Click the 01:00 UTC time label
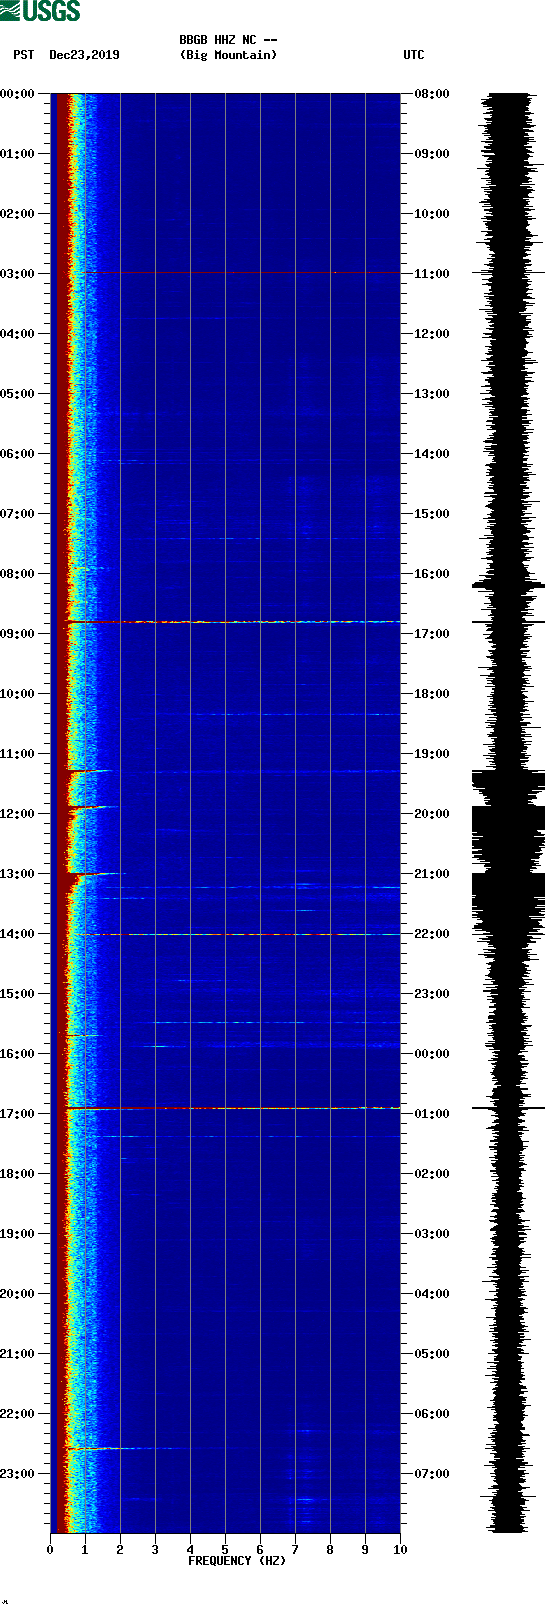The height and width of the screenshot is (1613, 552). point(432,1114)
